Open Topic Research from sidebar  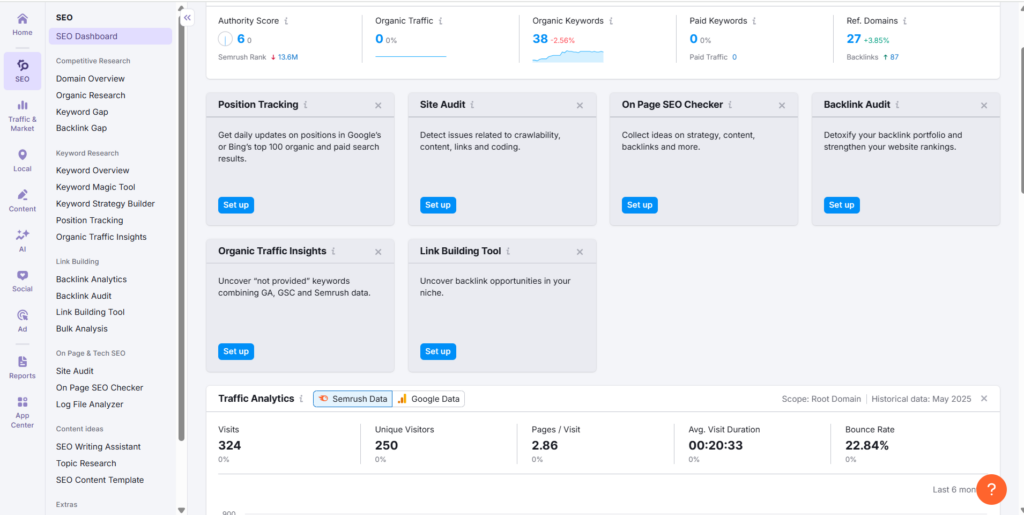(86, 463)
